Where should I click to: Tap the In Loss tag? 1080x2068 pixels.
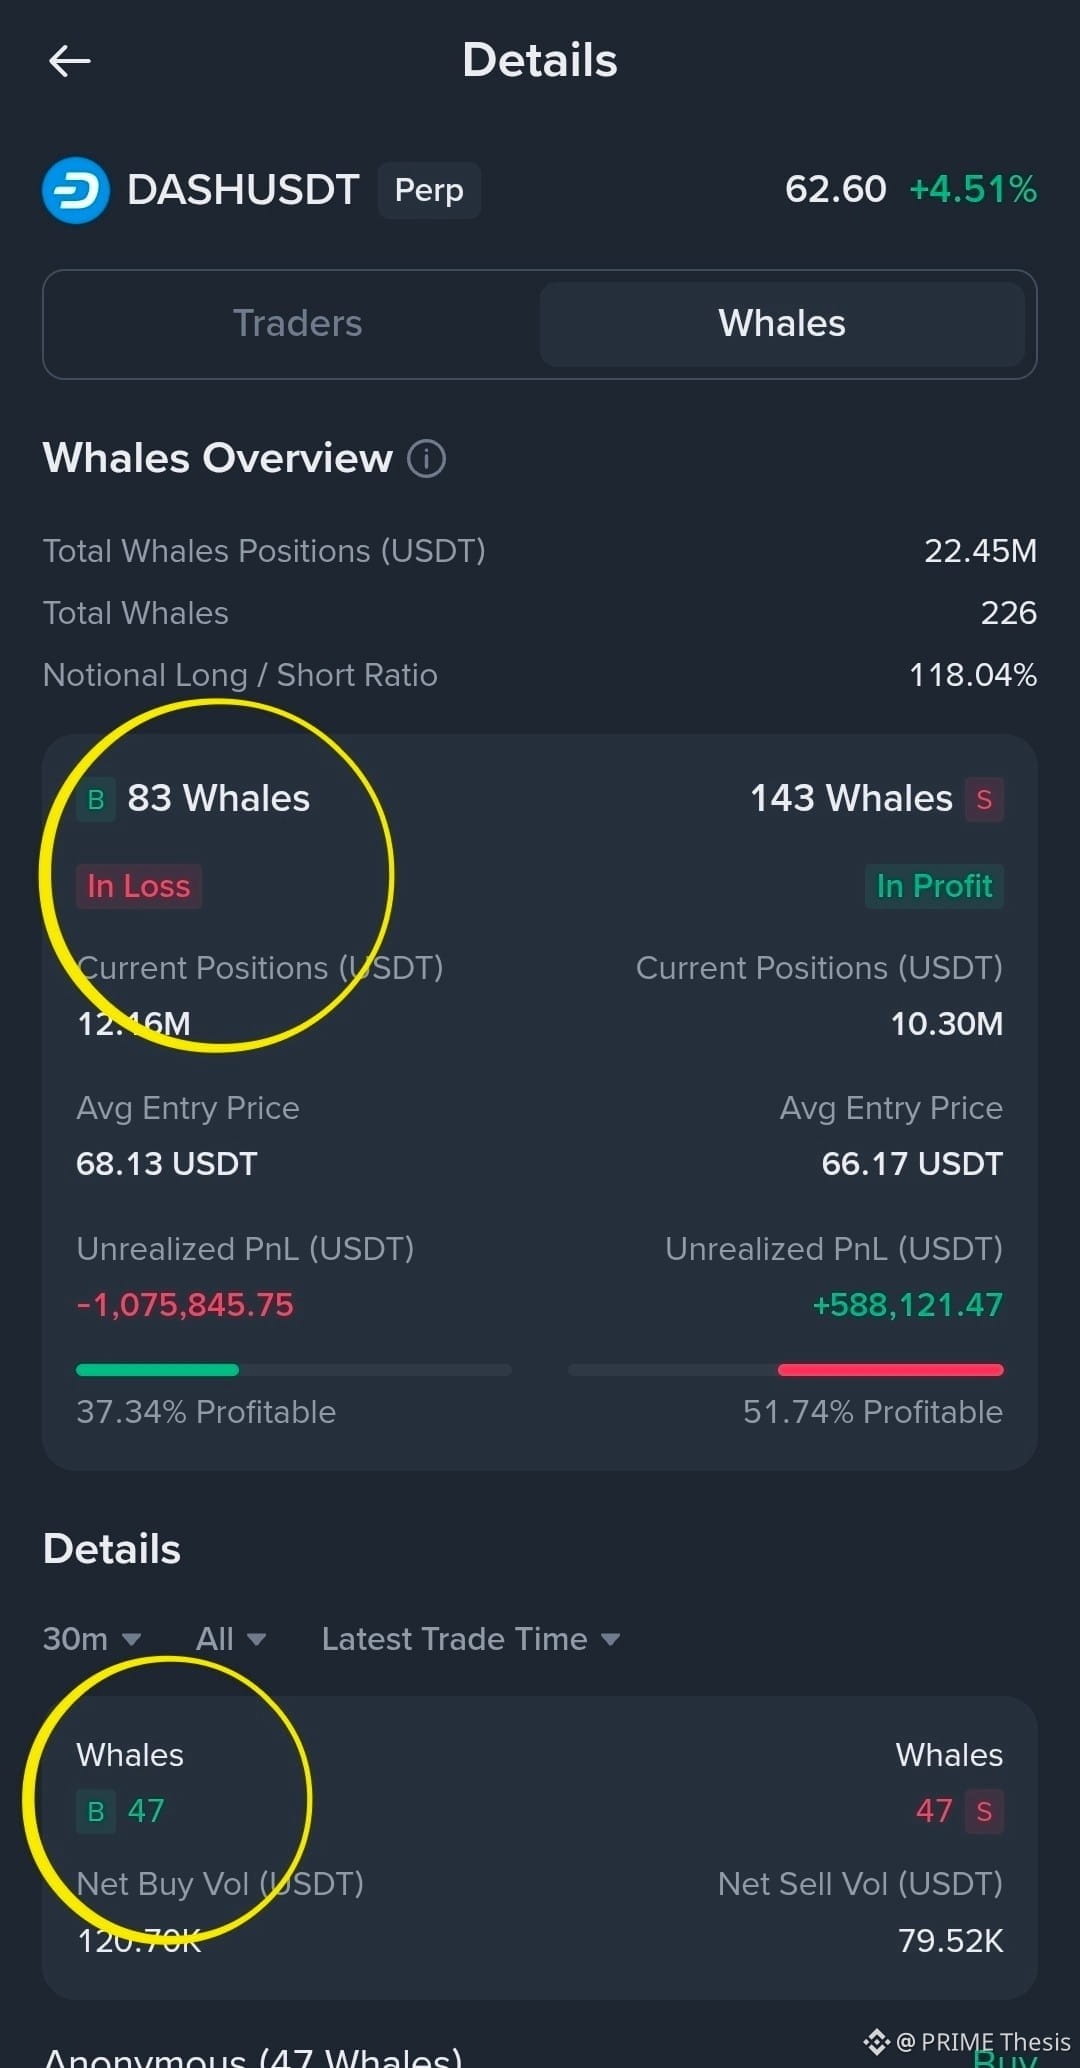[139, 886]
